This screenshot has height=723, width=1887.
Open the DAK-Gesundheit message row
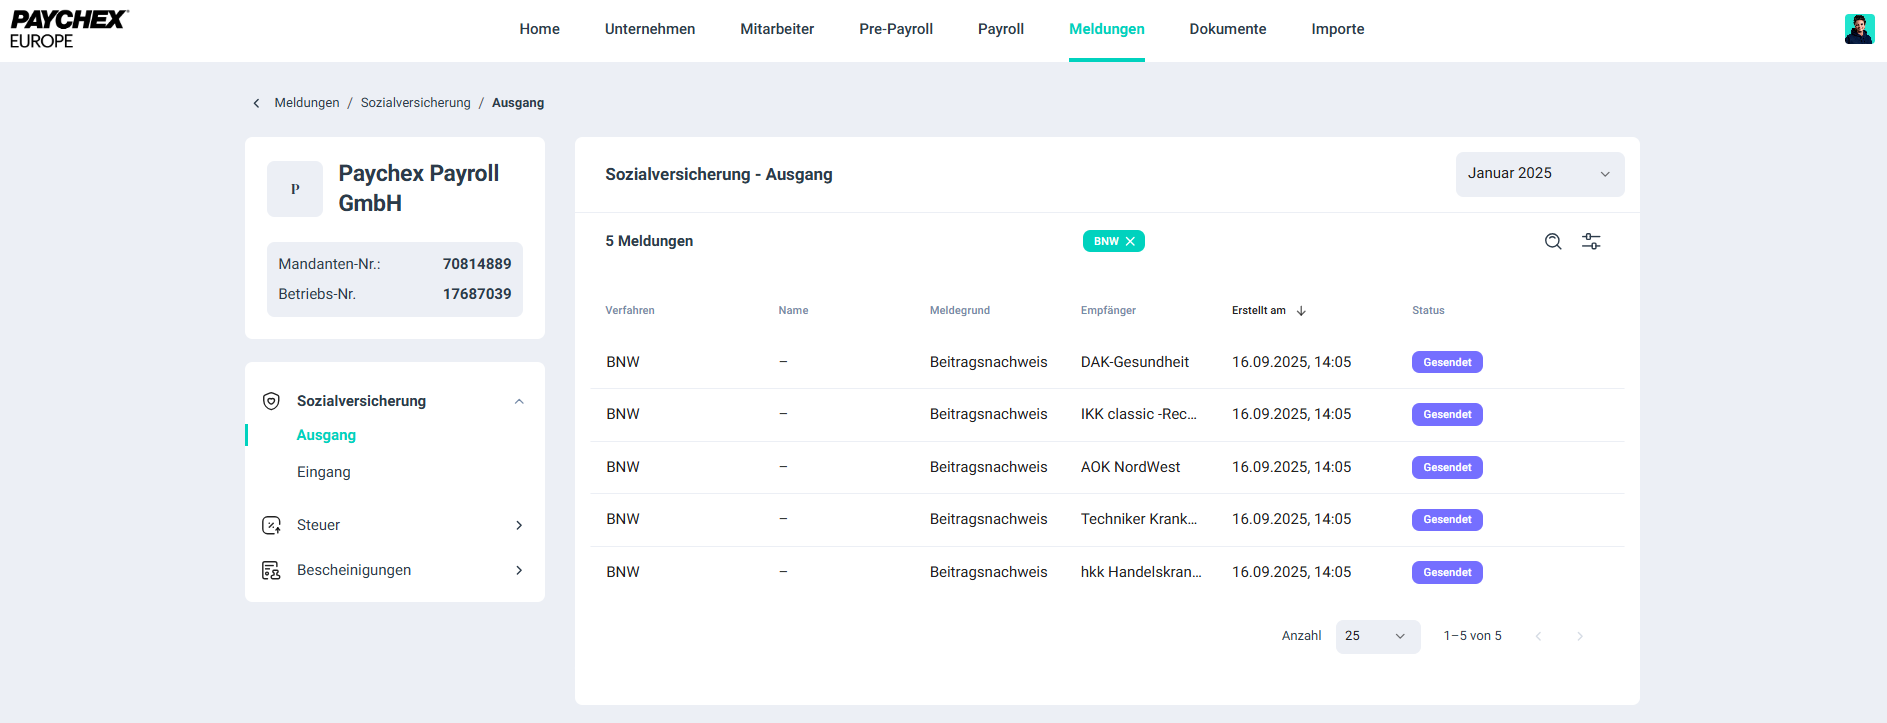[x=1134, y=362]
